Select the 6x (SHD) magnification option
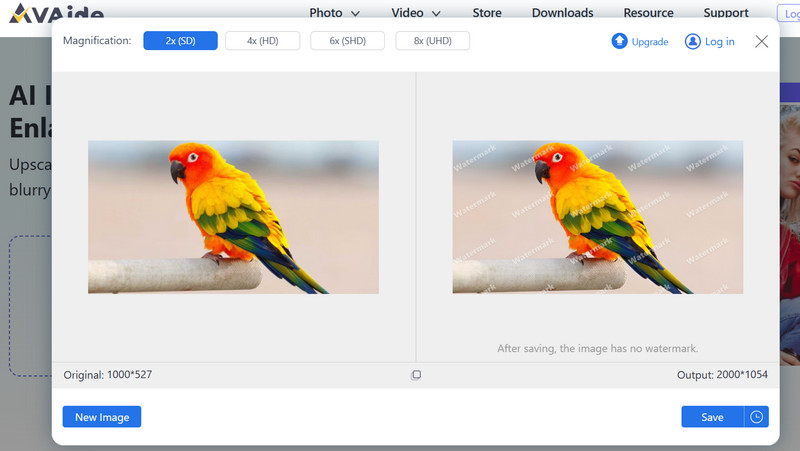 pos(347,41)
